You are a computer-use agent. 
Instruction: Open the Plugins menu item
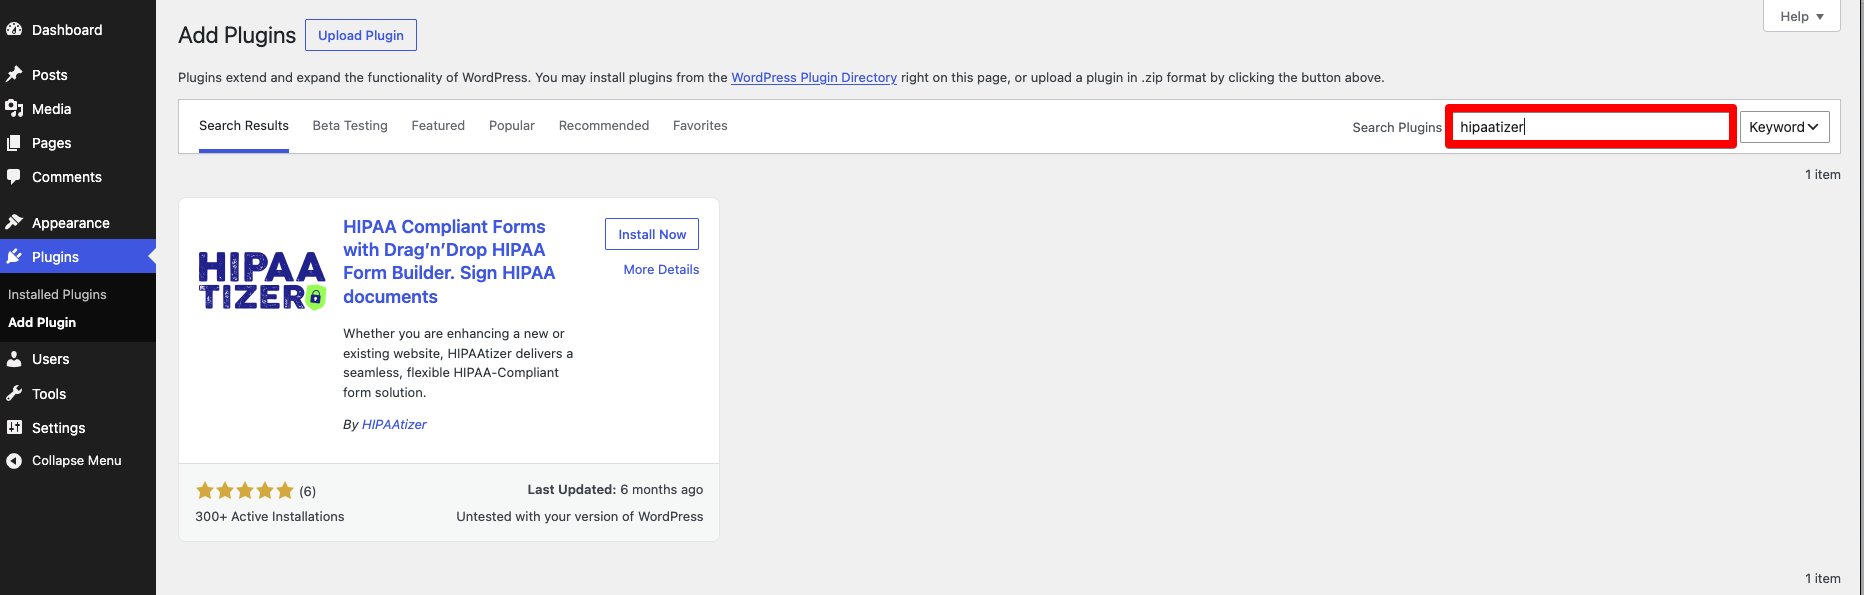point(78,257)
